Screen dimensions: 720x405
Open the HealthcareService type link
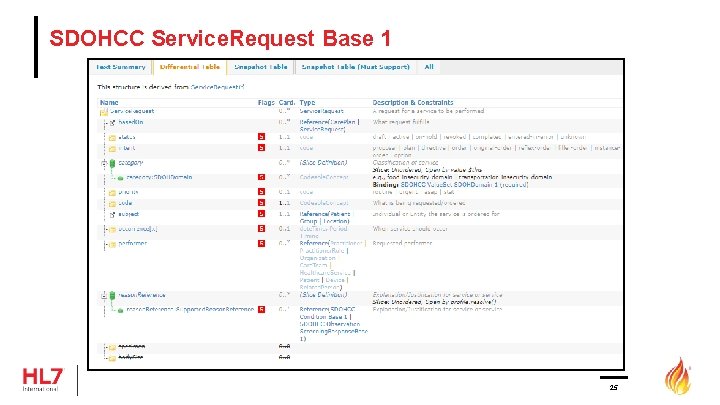click(x=326, y=273)
